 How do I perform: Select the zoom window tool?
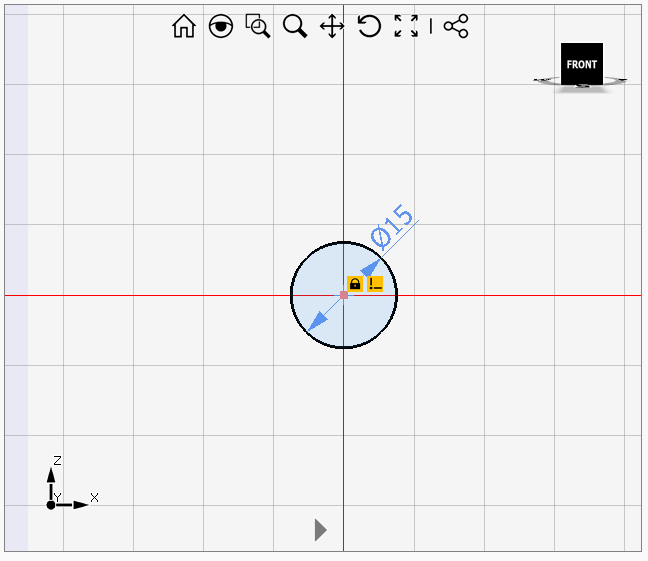[258, 27]
